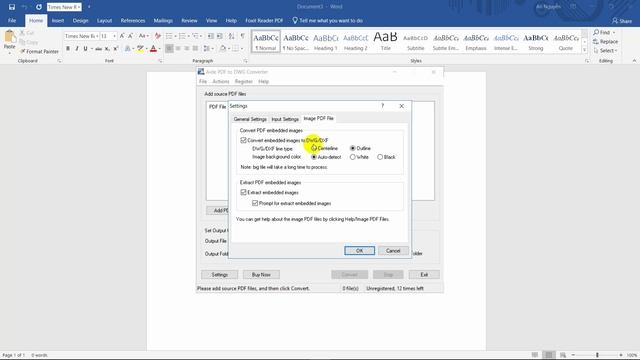640x360 pixels.
Task: Select Black background color radio
Action: (380, 157)
